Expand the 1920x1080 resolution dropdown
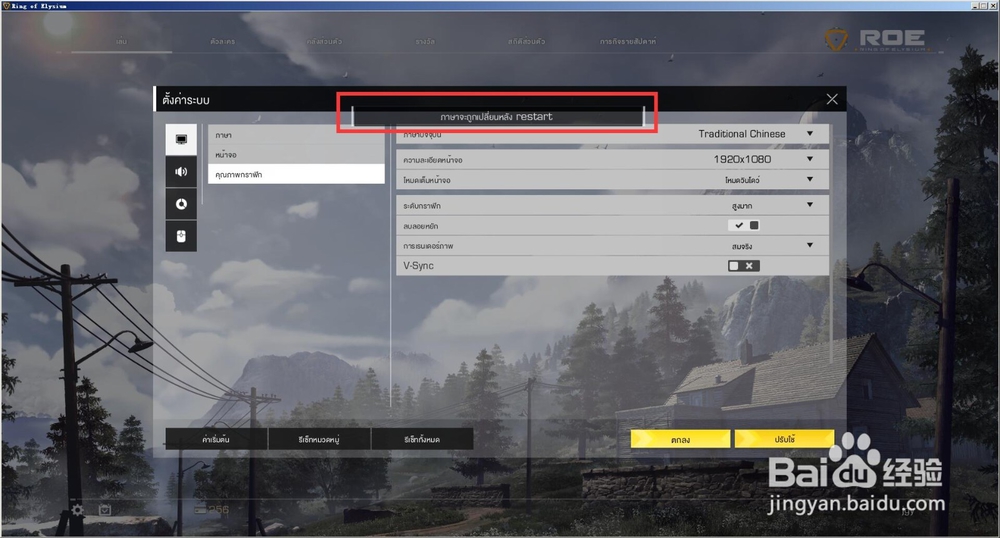The height and width of the screenshot is (538, 1000). click(x=810, y=159)
